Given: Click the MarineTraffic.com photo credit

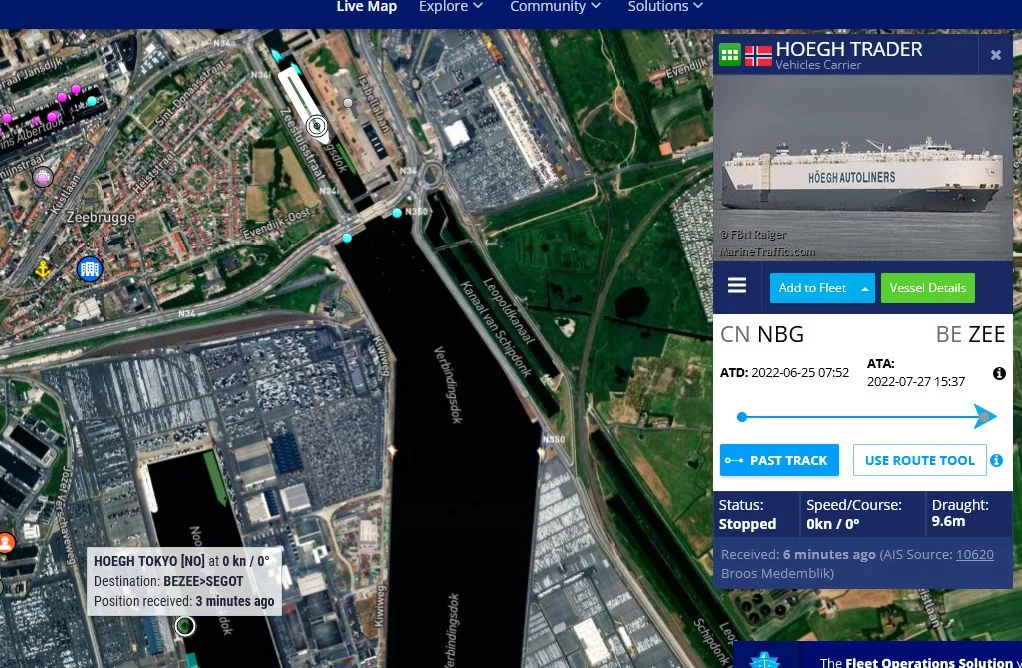Looking at the screenshot, I should [x=766, y=252].
